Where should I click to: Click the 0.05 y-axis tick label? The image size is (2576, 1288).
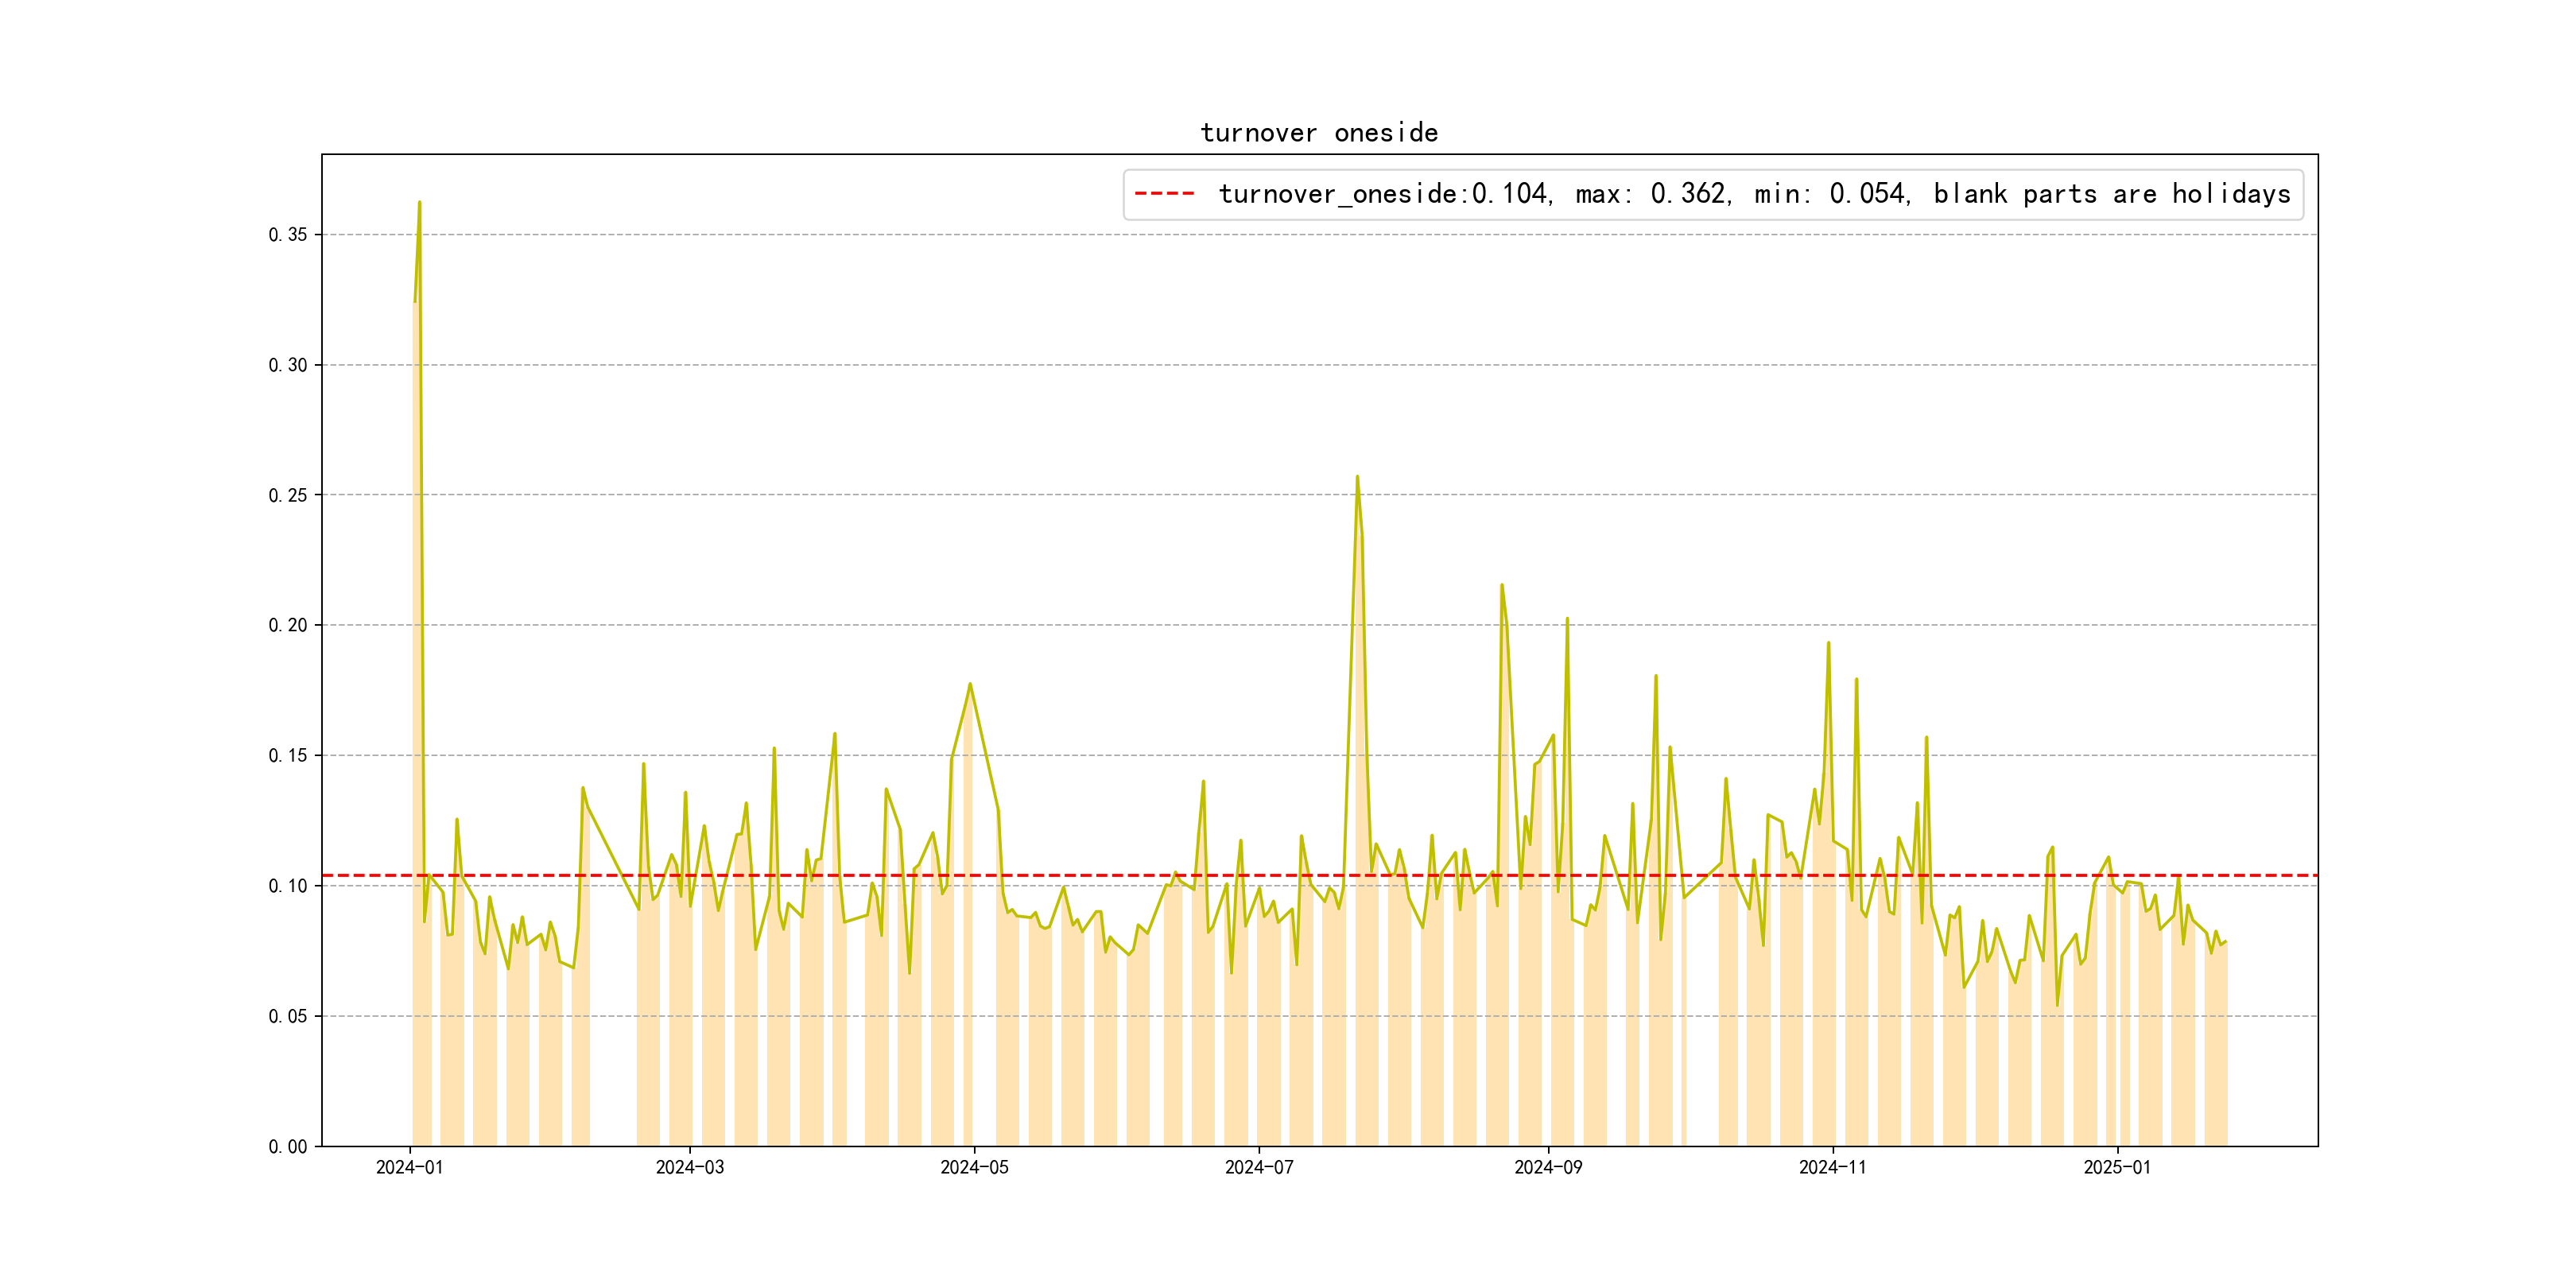click(288, 1016)
